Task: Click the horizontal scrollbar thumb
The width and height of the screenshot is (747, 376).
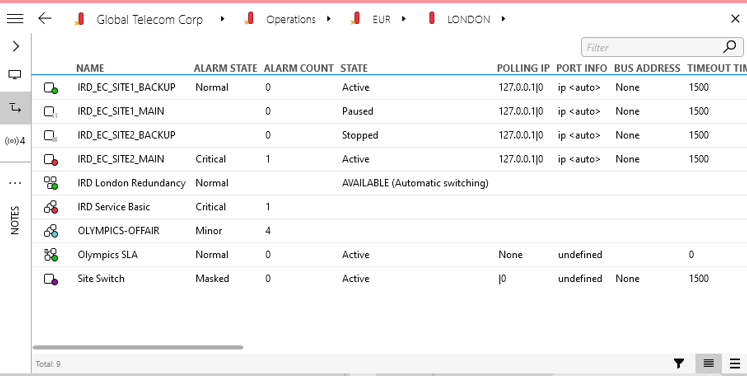Action: (x=138, y=347)
